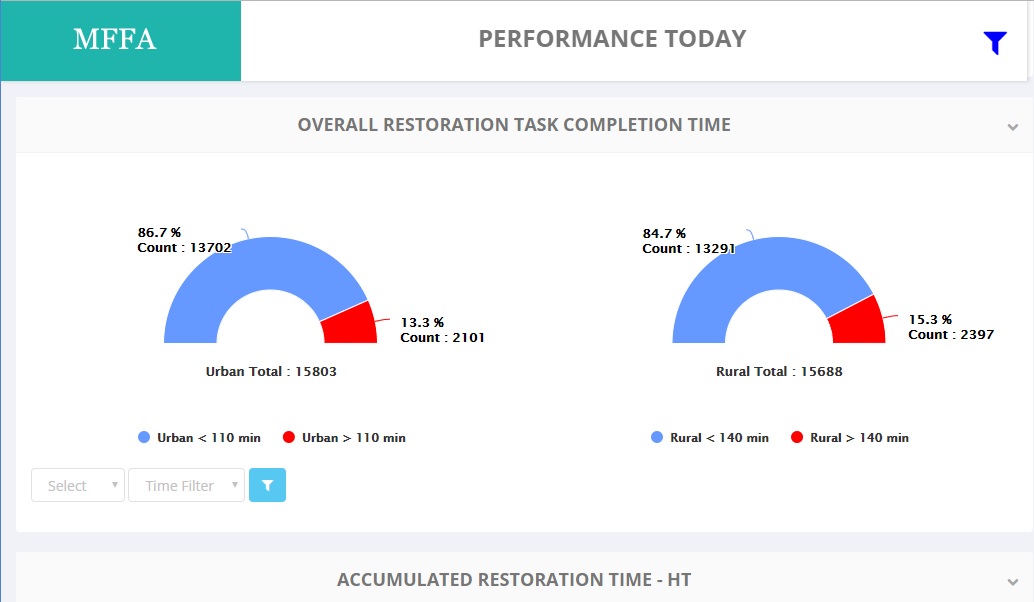Toggle the Urban < 110 min legend item
The width and height of the screenshot is (1034, 602).
tap(199, 438)
